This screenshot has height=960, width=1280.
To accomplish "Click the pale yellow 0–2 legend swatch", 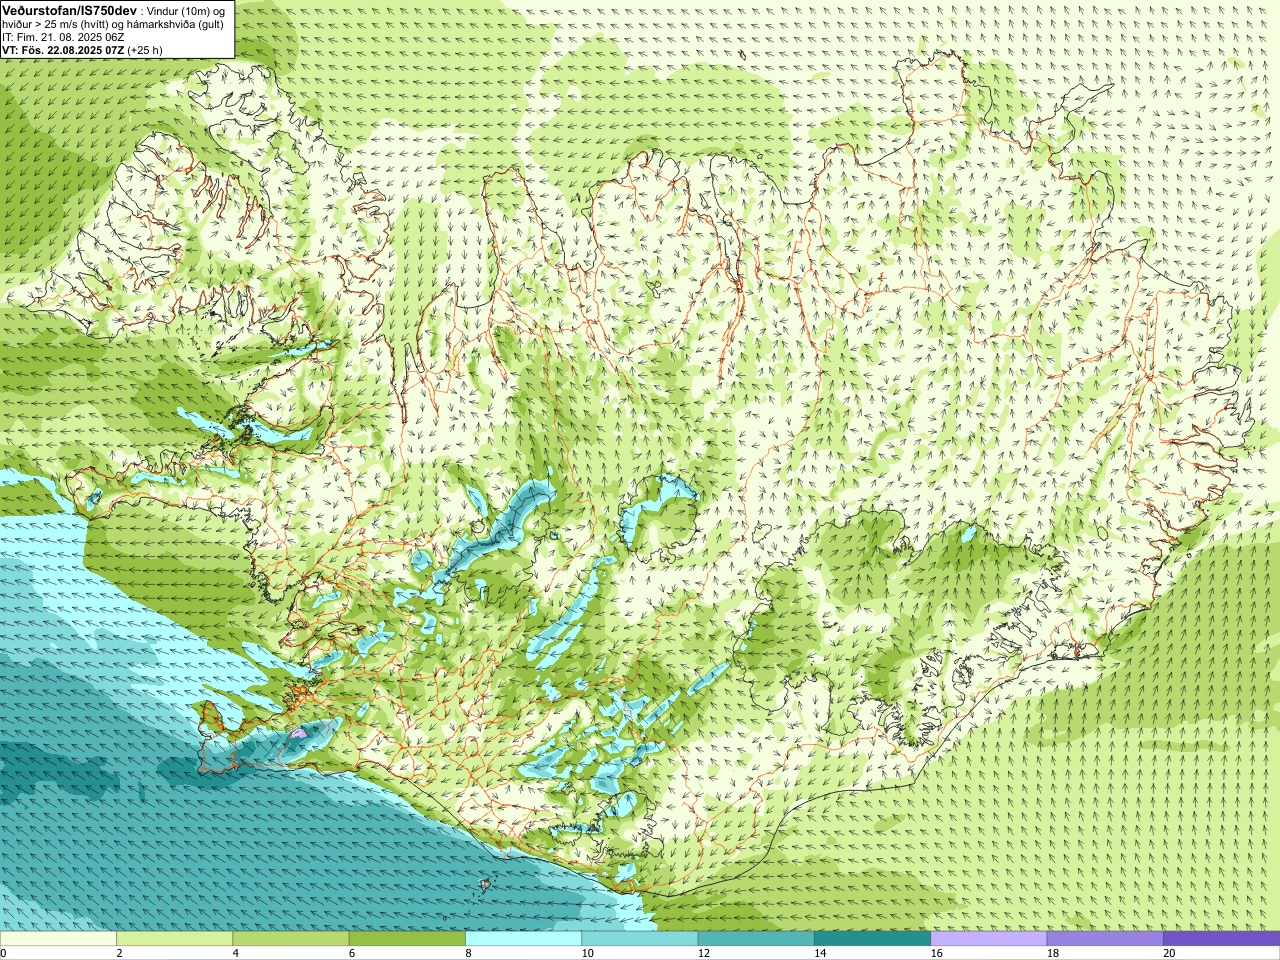I will pos(58,939).
